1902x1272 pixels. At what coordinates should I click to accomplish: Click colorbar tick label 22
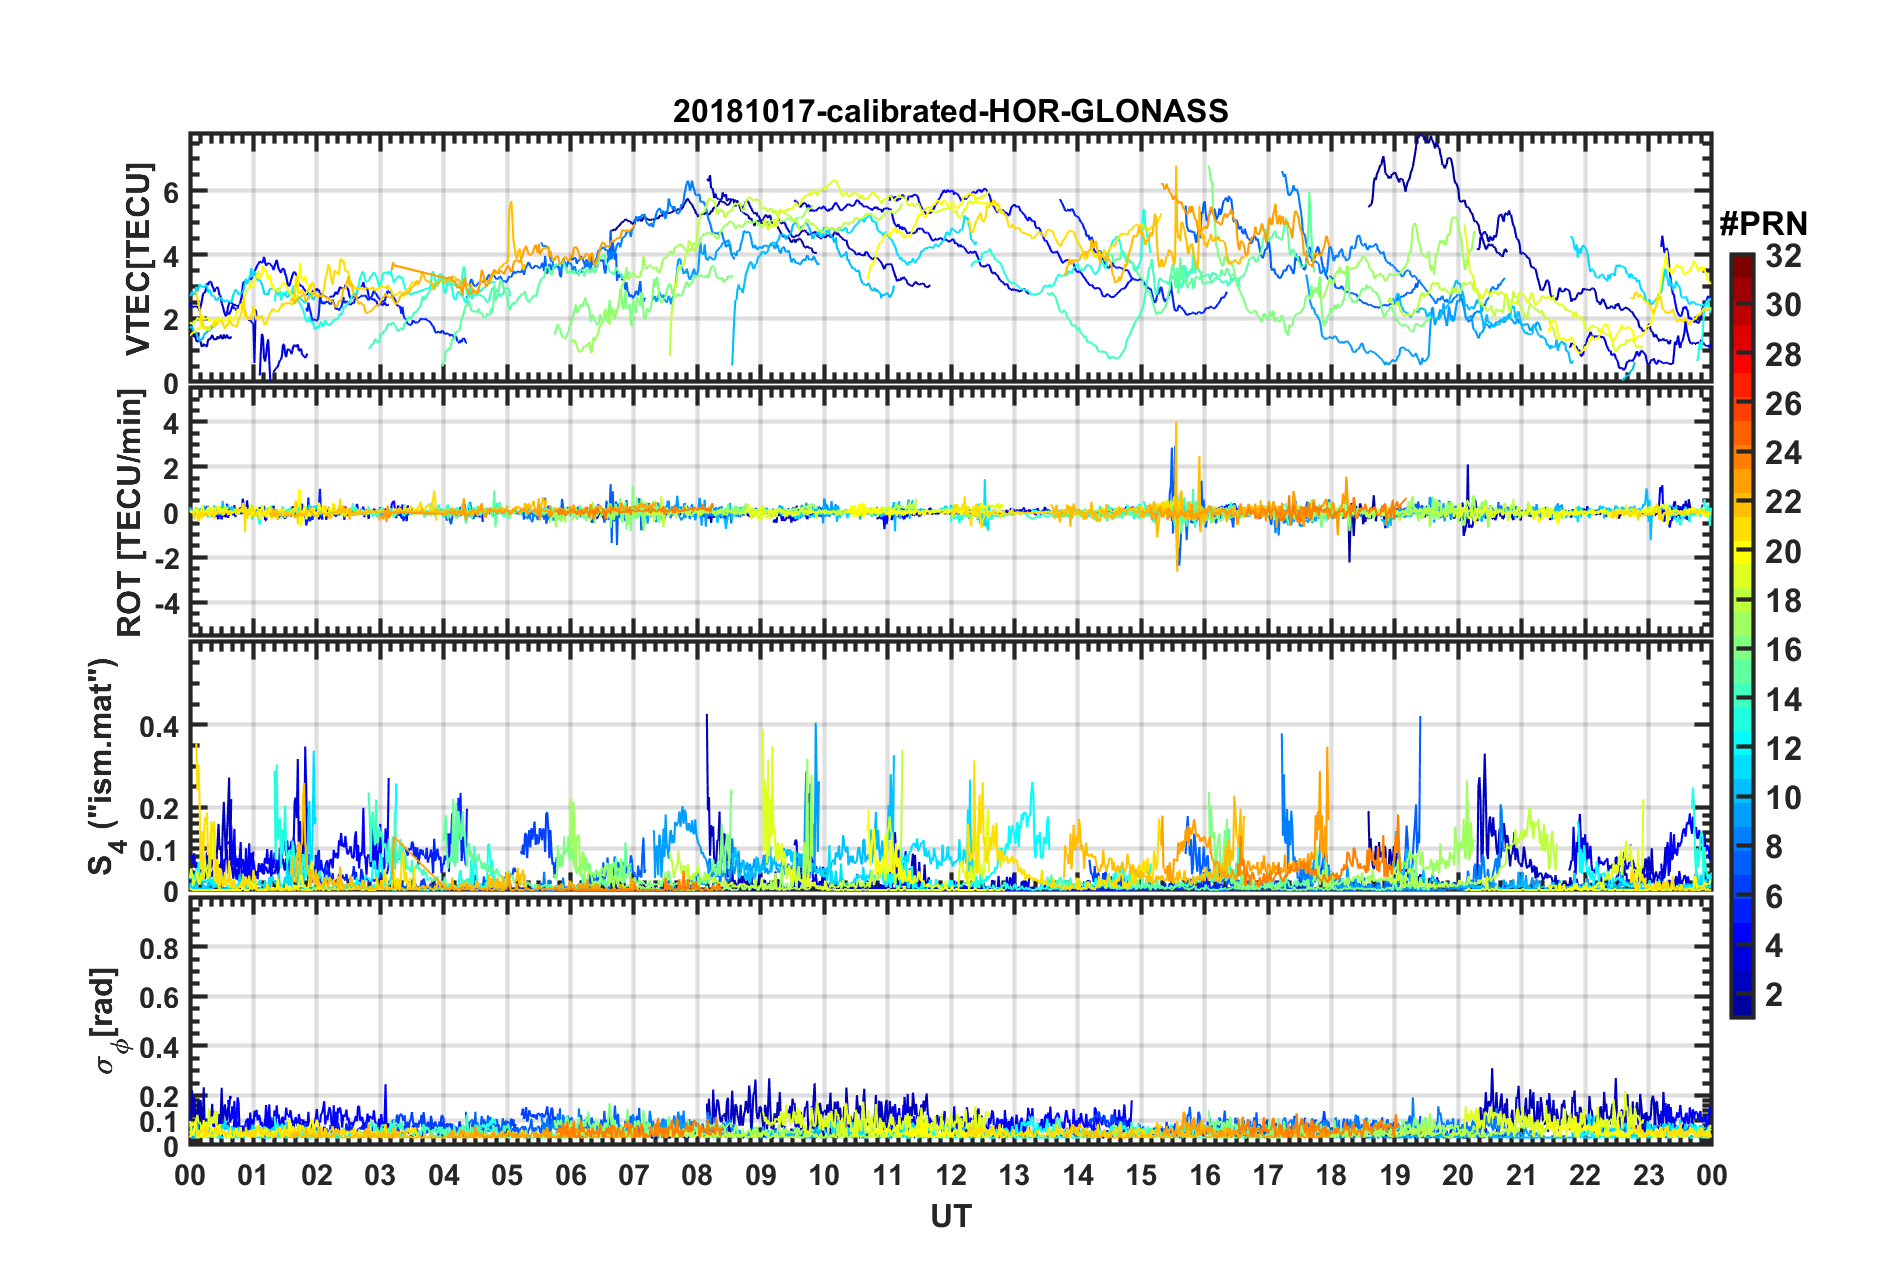pos(1783,502)
